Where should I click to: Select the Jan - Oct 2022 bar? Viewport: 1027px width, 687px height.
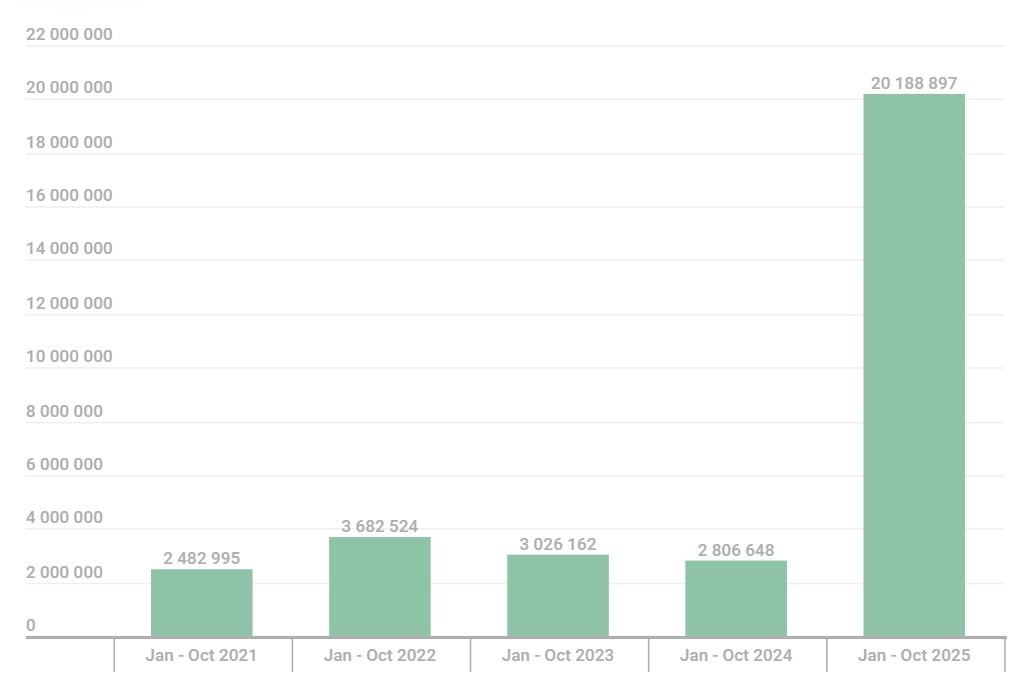[378, 585]
